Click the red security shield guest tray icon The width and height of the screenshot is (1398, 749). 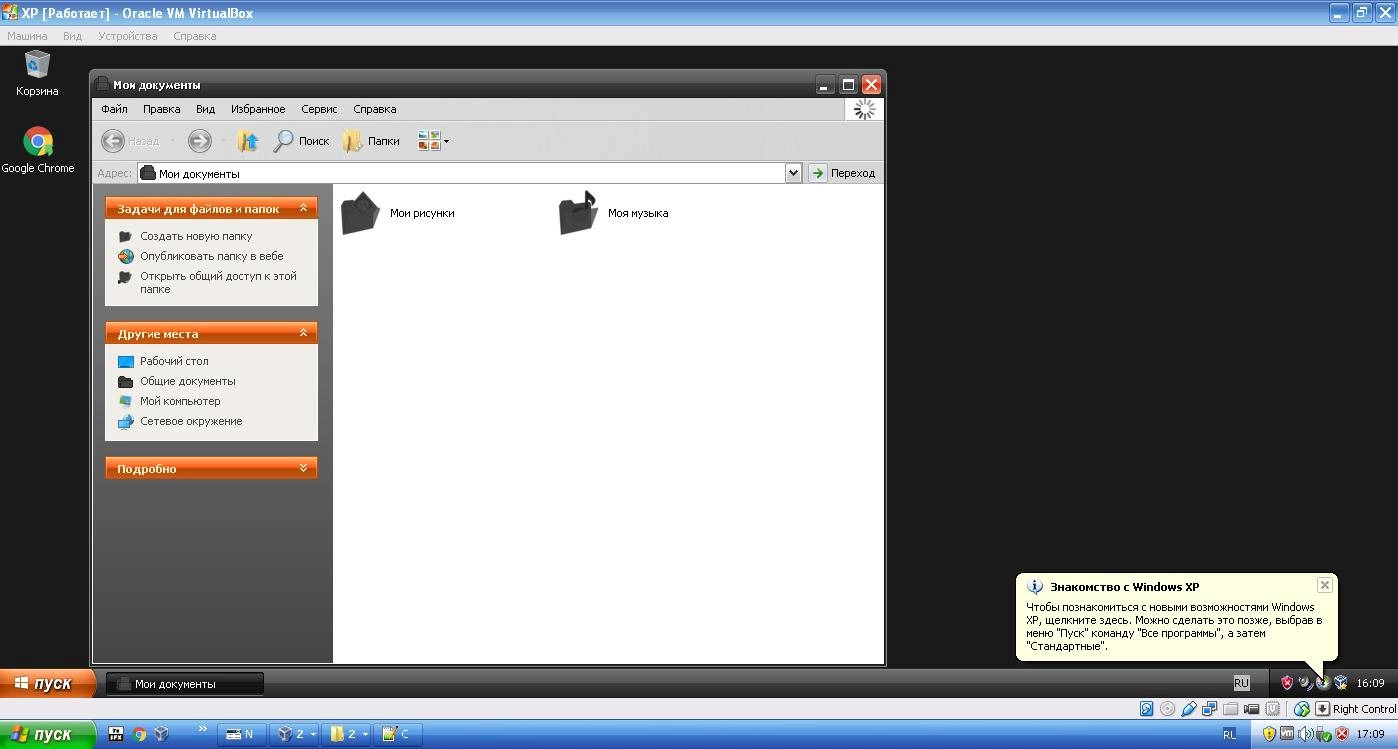coord(1287,683)
